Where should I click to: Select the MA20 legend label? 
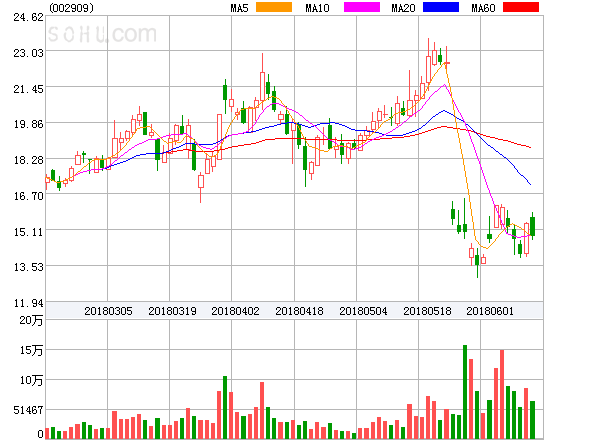[x=403, y=8]
